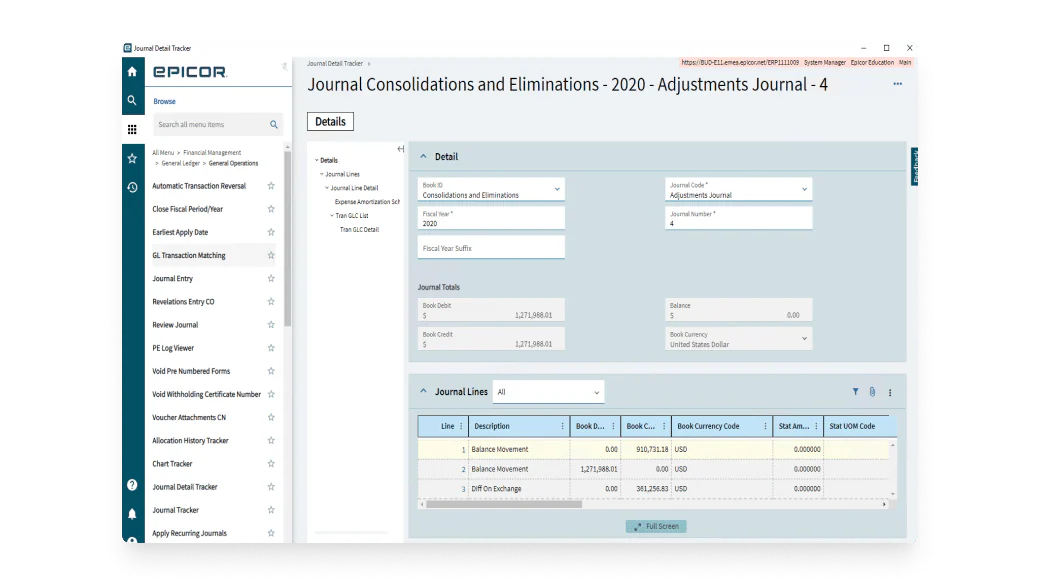This screenshot has height=585, width=1040.
Task: Open page overflow menu at title
Action: [x=897, y=84]
